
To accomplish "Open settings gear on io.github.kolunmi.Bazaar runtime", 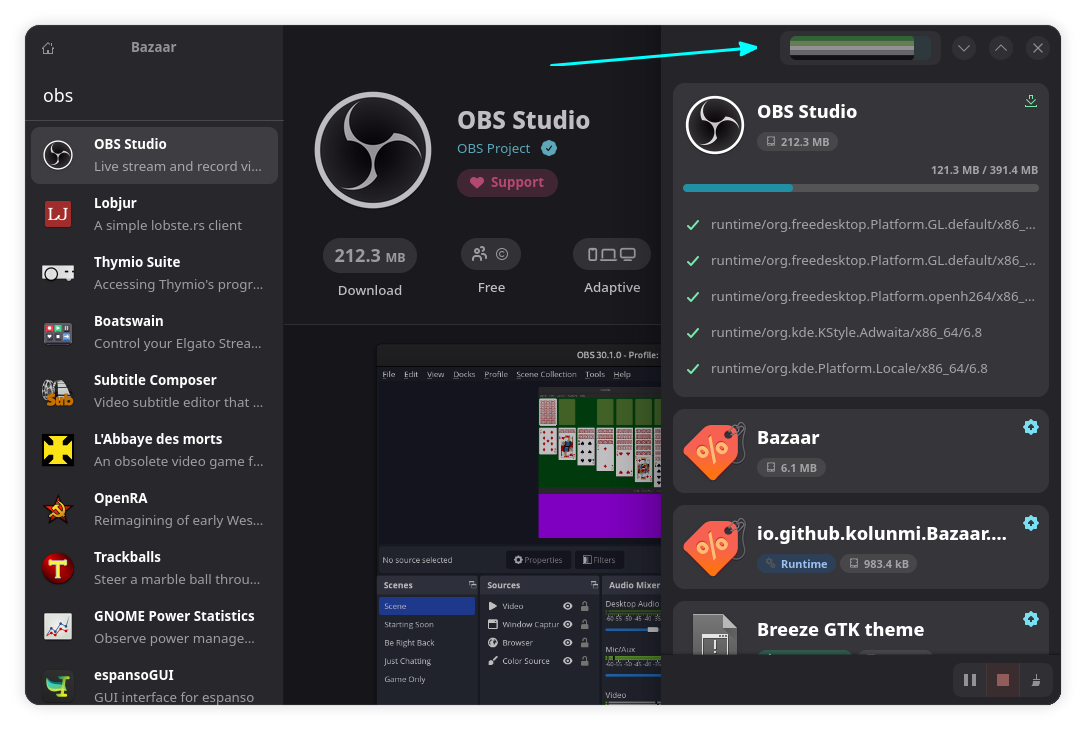I will 1031,523.
